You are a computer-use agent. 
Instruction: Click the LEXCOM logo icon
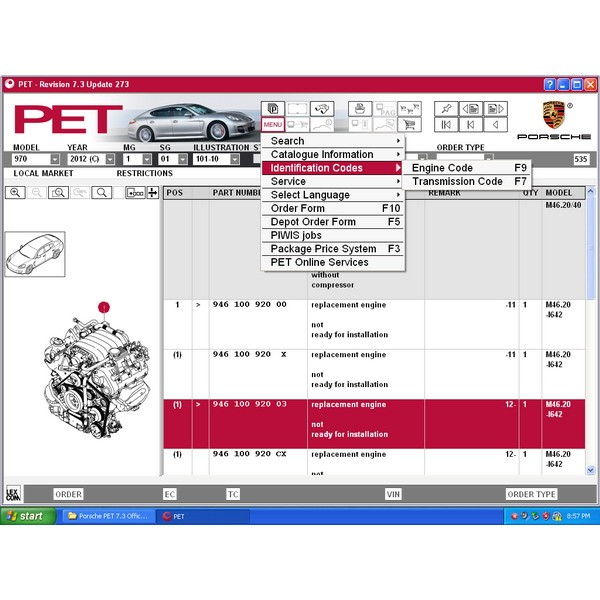13,494
